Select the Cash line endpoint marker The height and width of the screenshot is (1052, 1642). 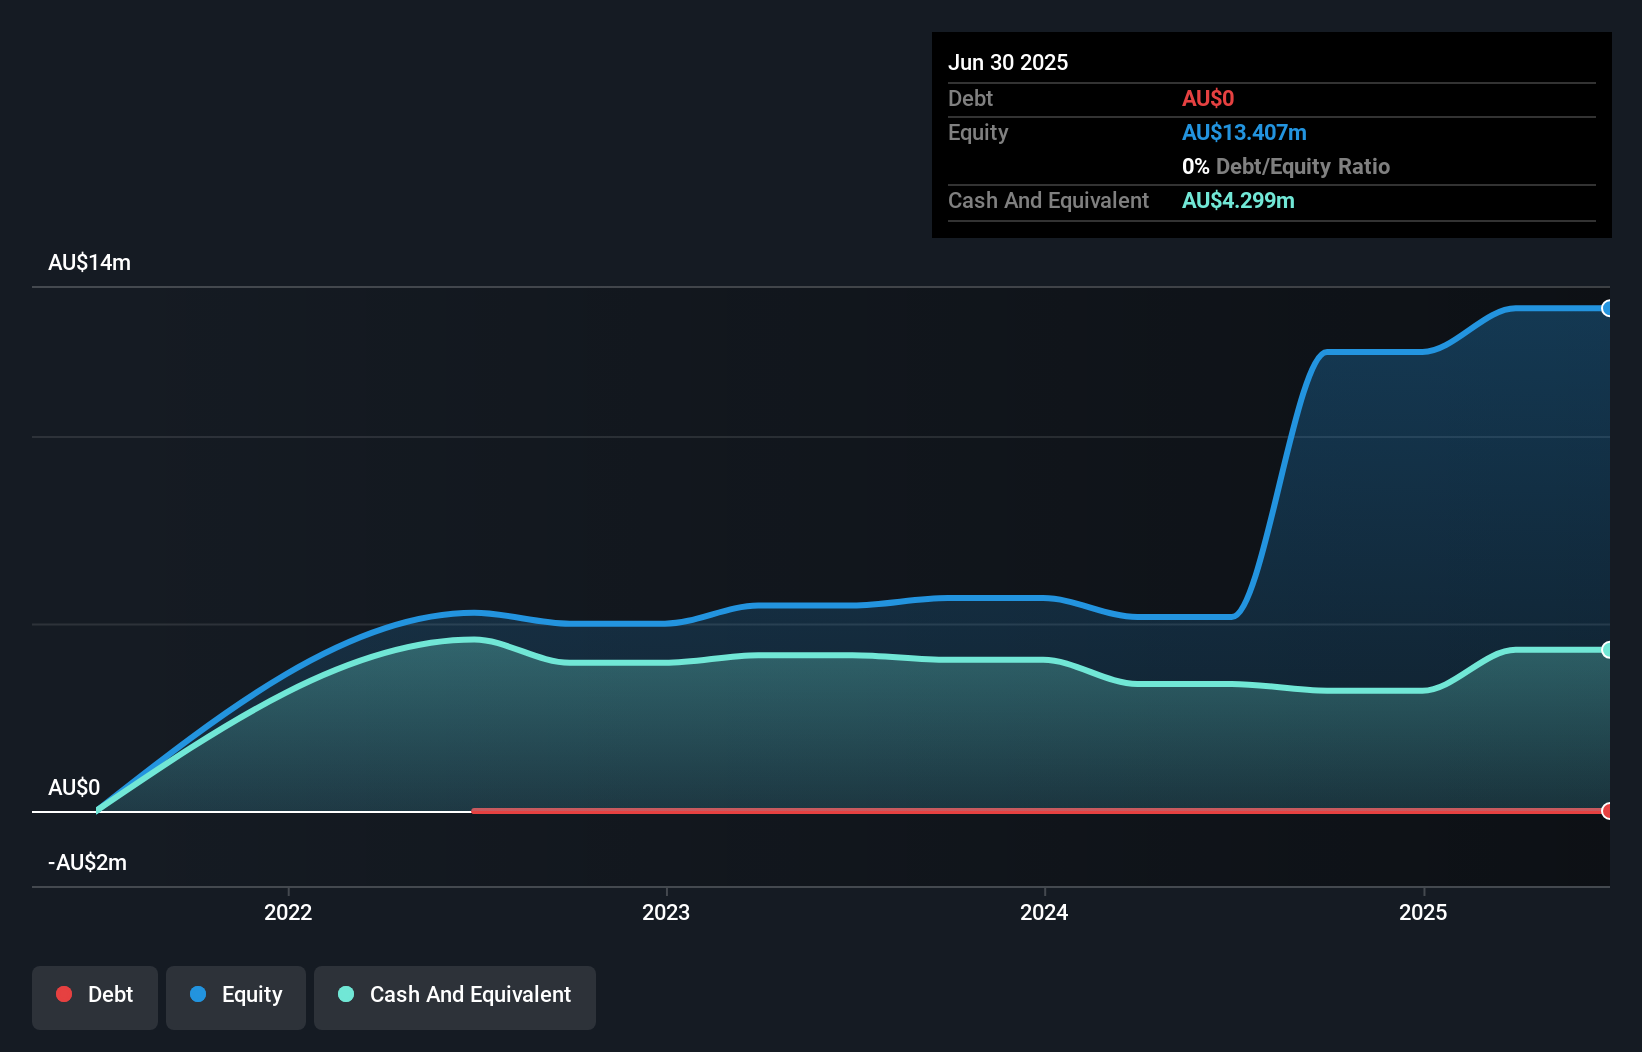pyautogui.click(x=1608, y=650)
